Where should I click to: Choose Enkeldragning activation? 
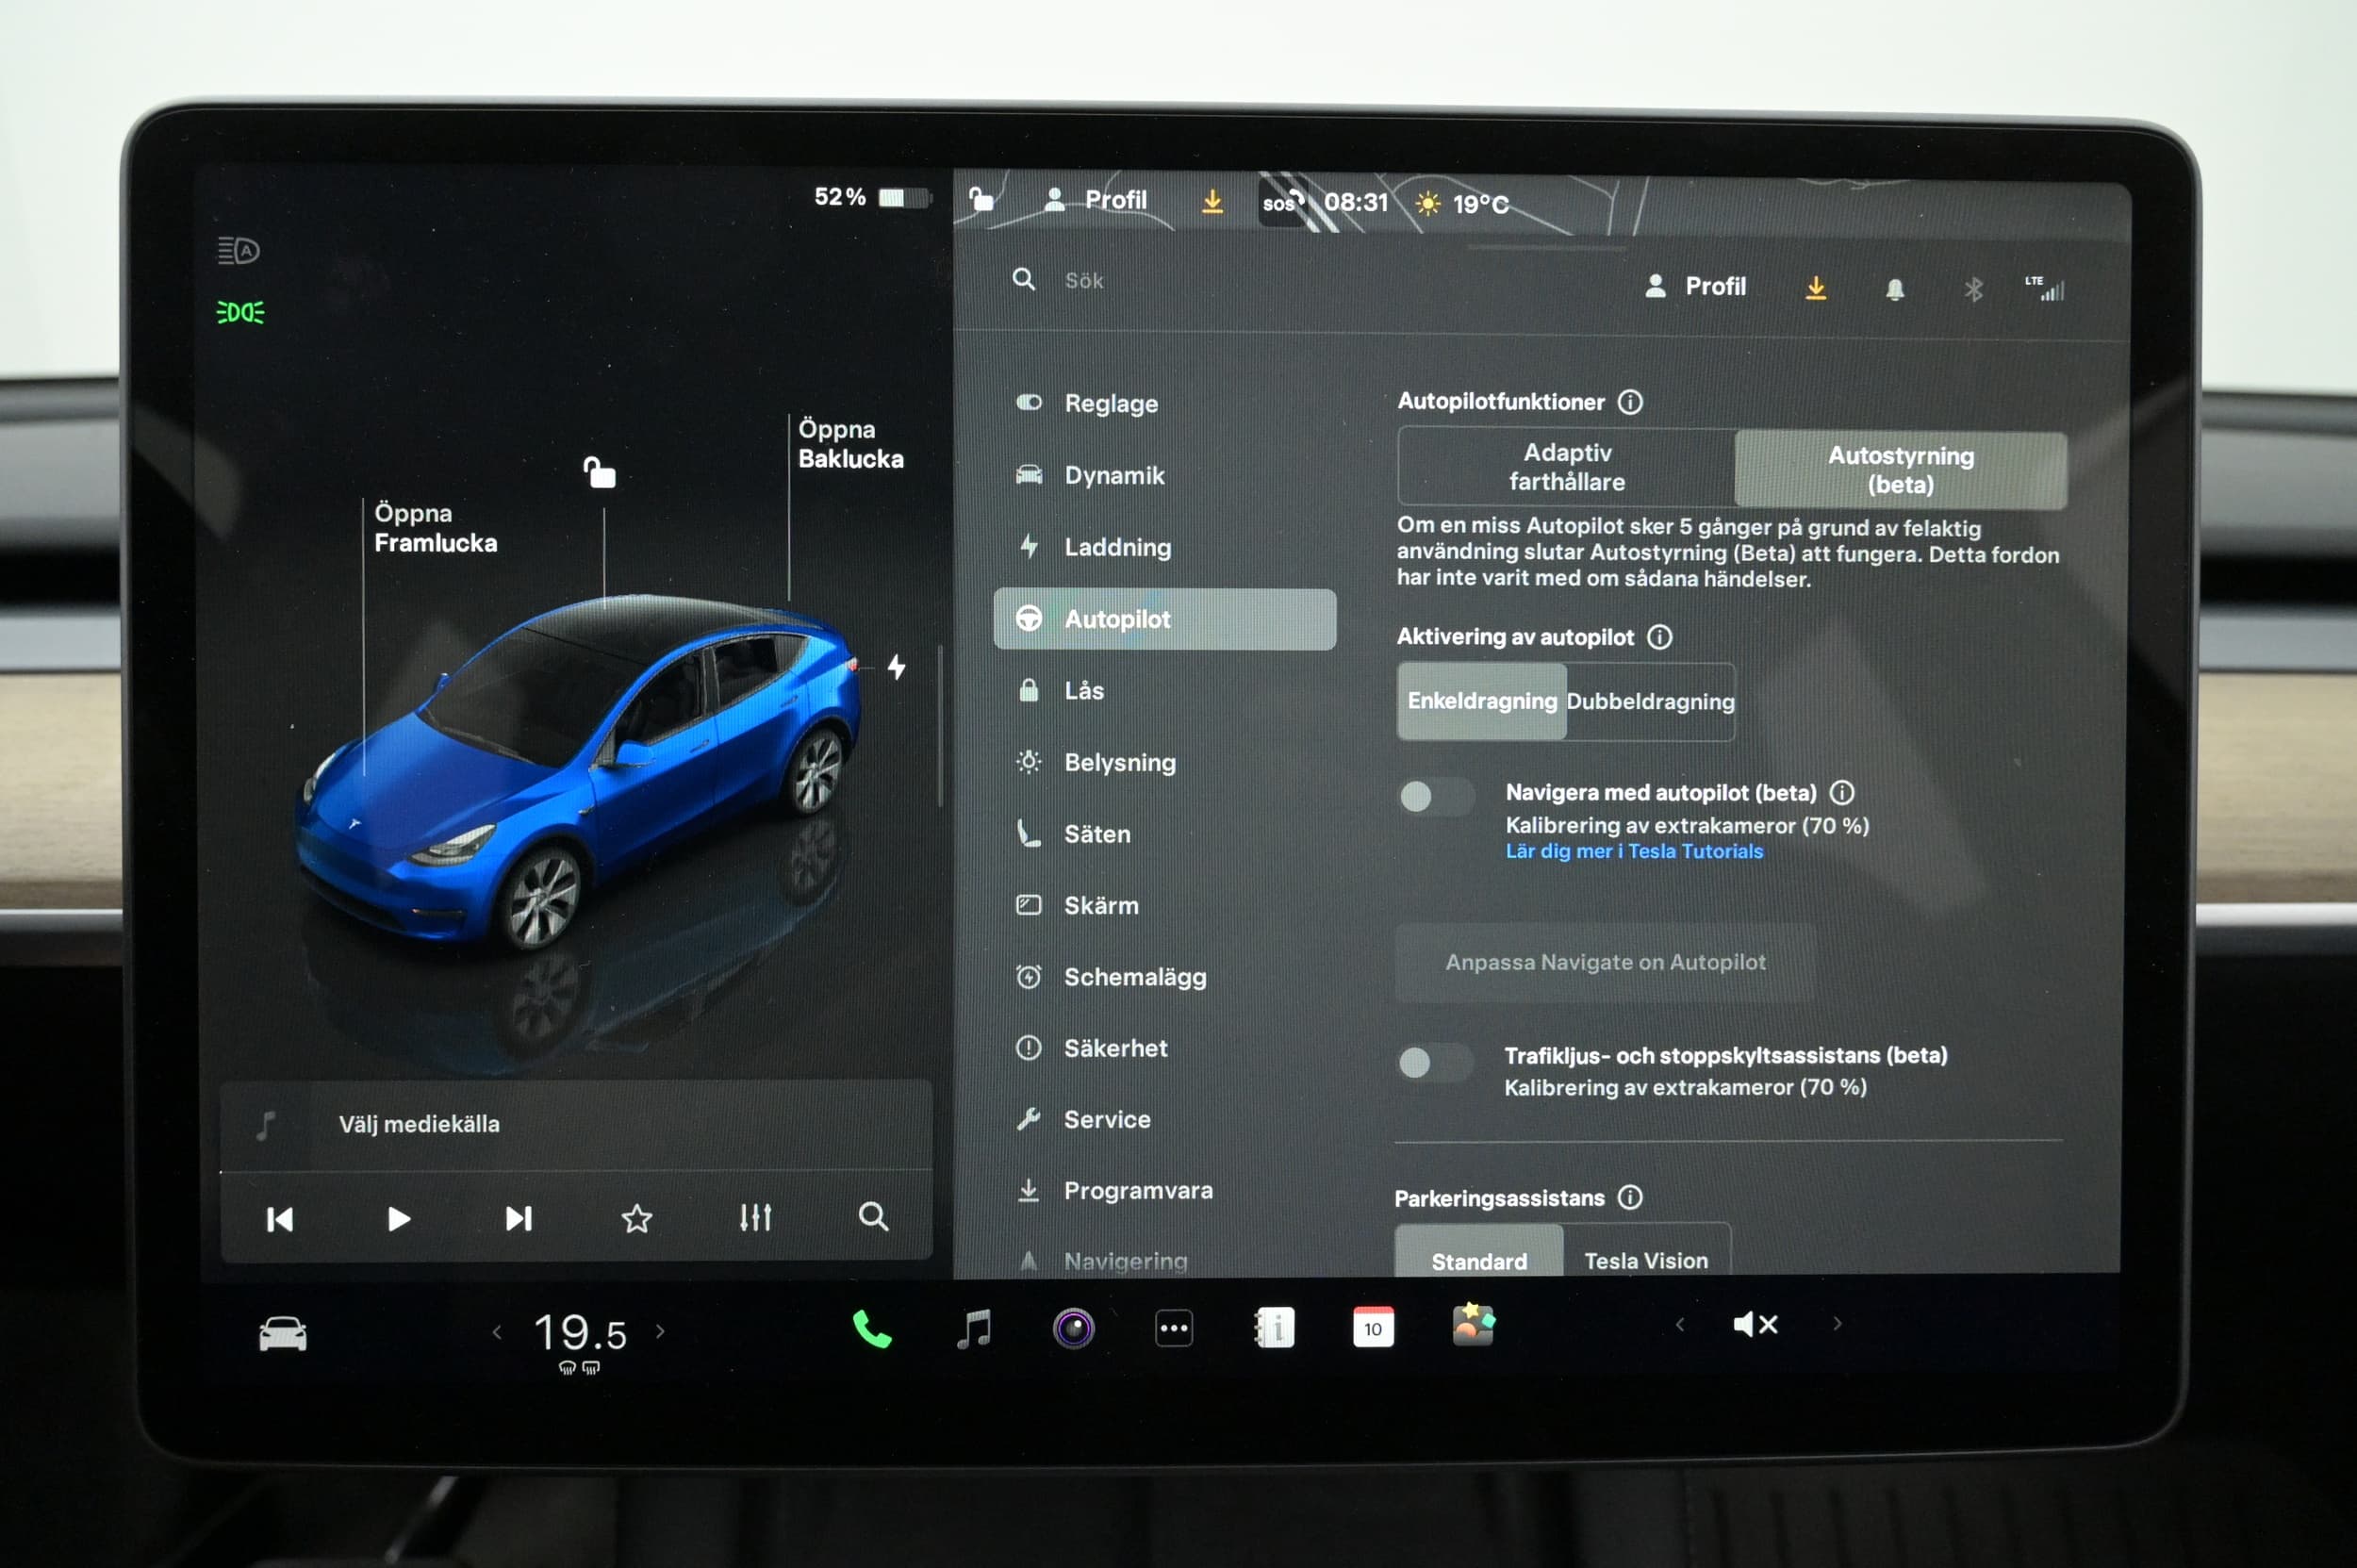click(1482, 701)
